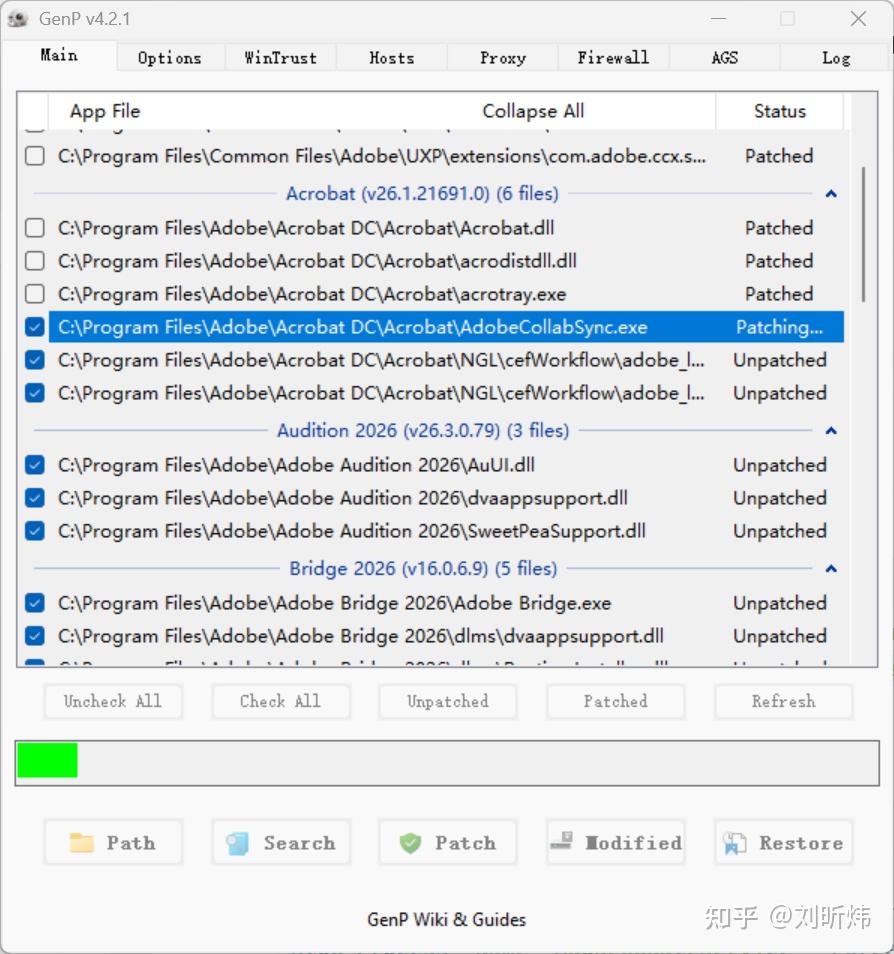The width and height of the screenshot is (894, 954).
Task: Collapse the Audition 2026 group chevron
Action: (831, 431)
